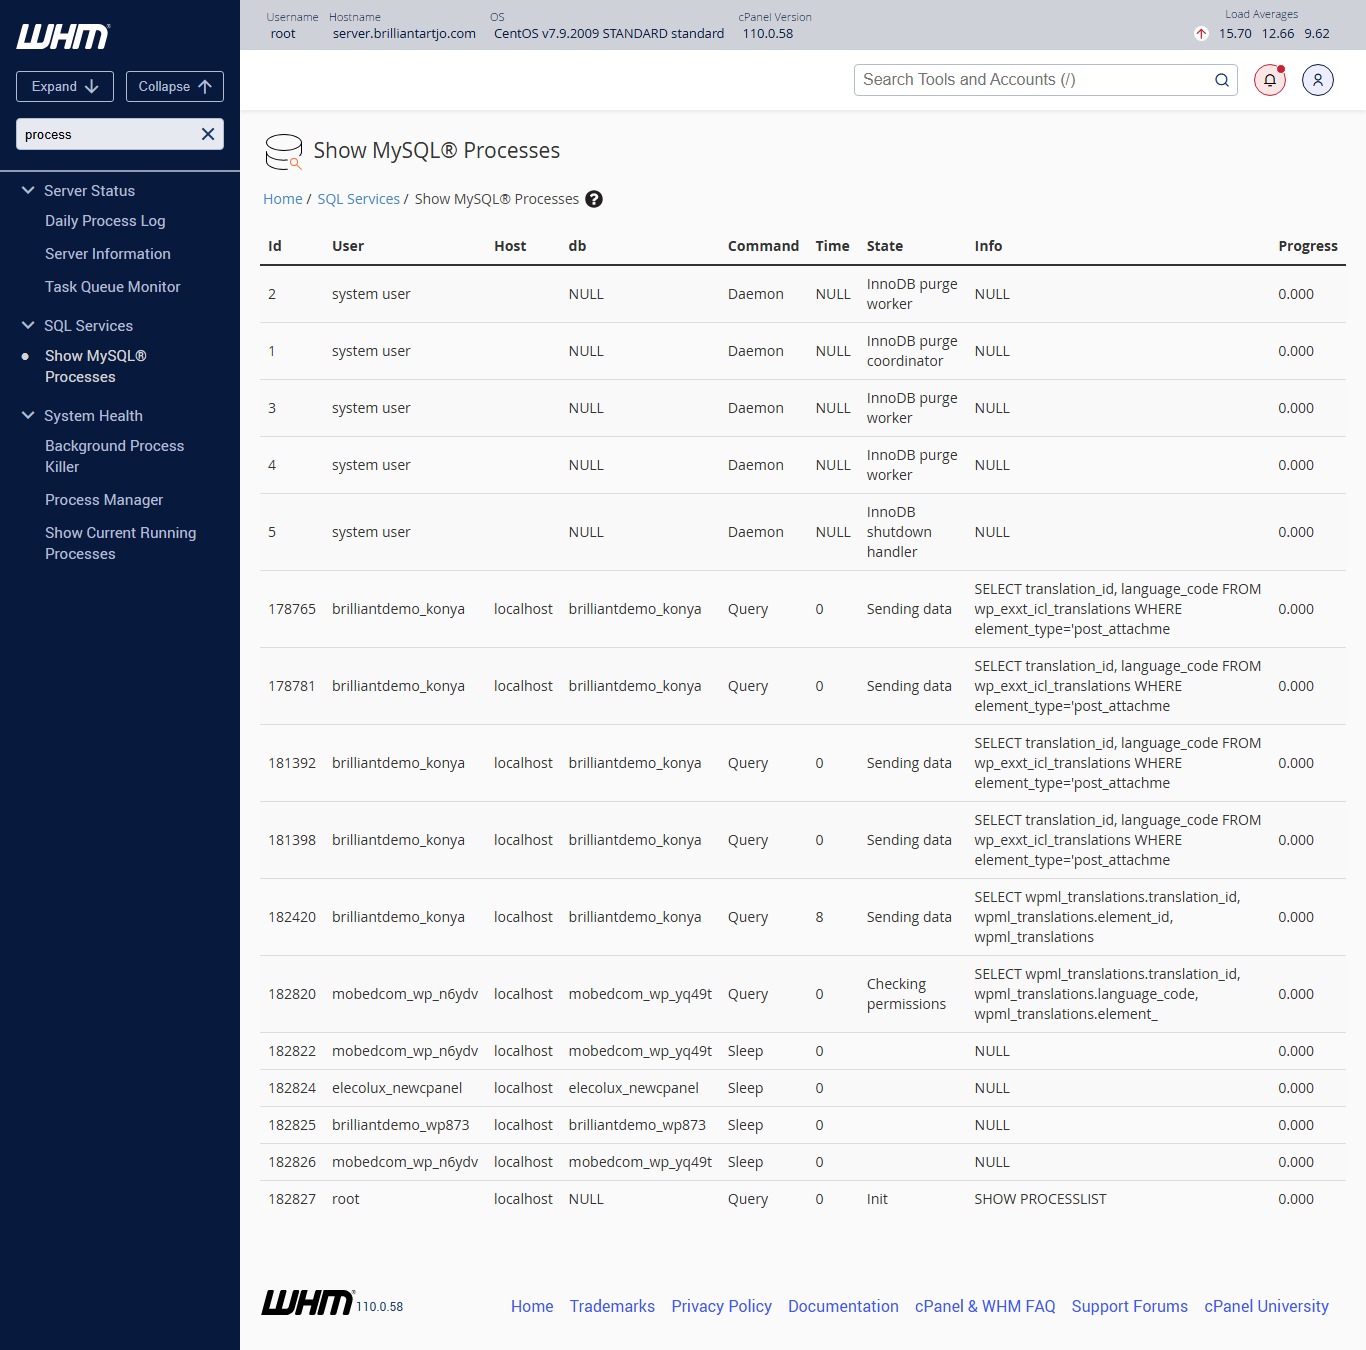Clear the sidebar search with the X icon
Image resolution: width=1366 pixels, height=1350 pixels.
pos(208,134)
